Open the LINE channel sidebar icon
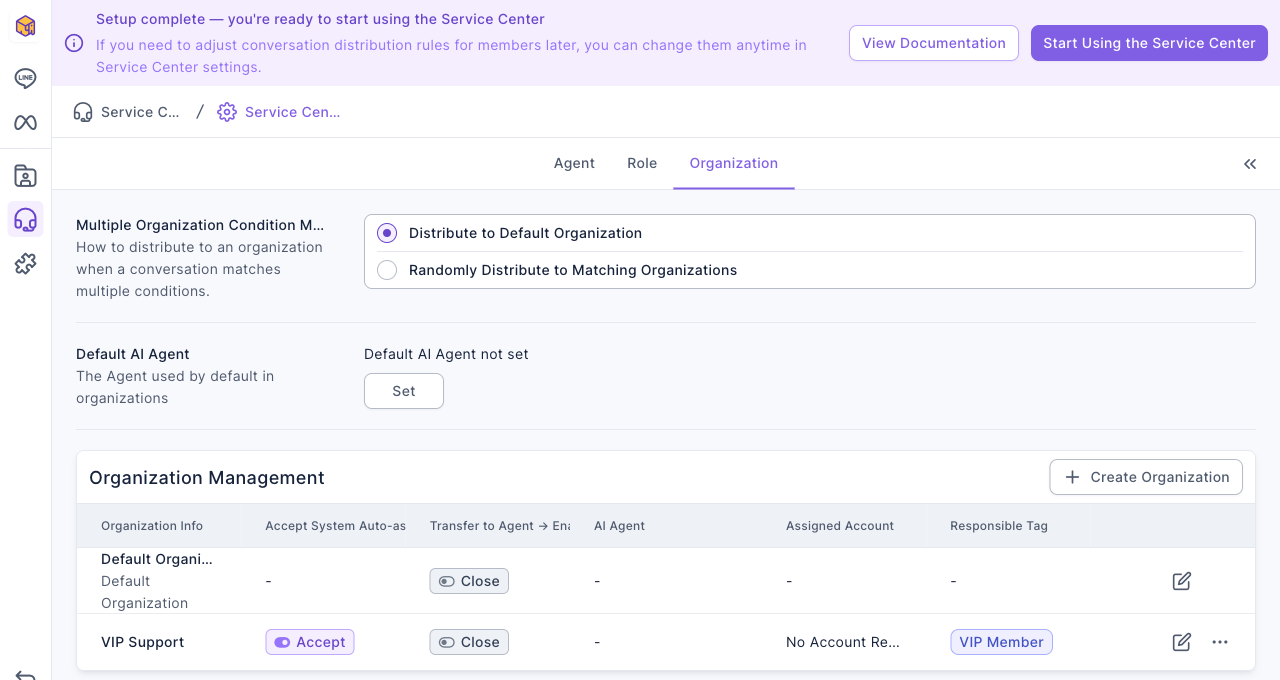 pos(25,78)
